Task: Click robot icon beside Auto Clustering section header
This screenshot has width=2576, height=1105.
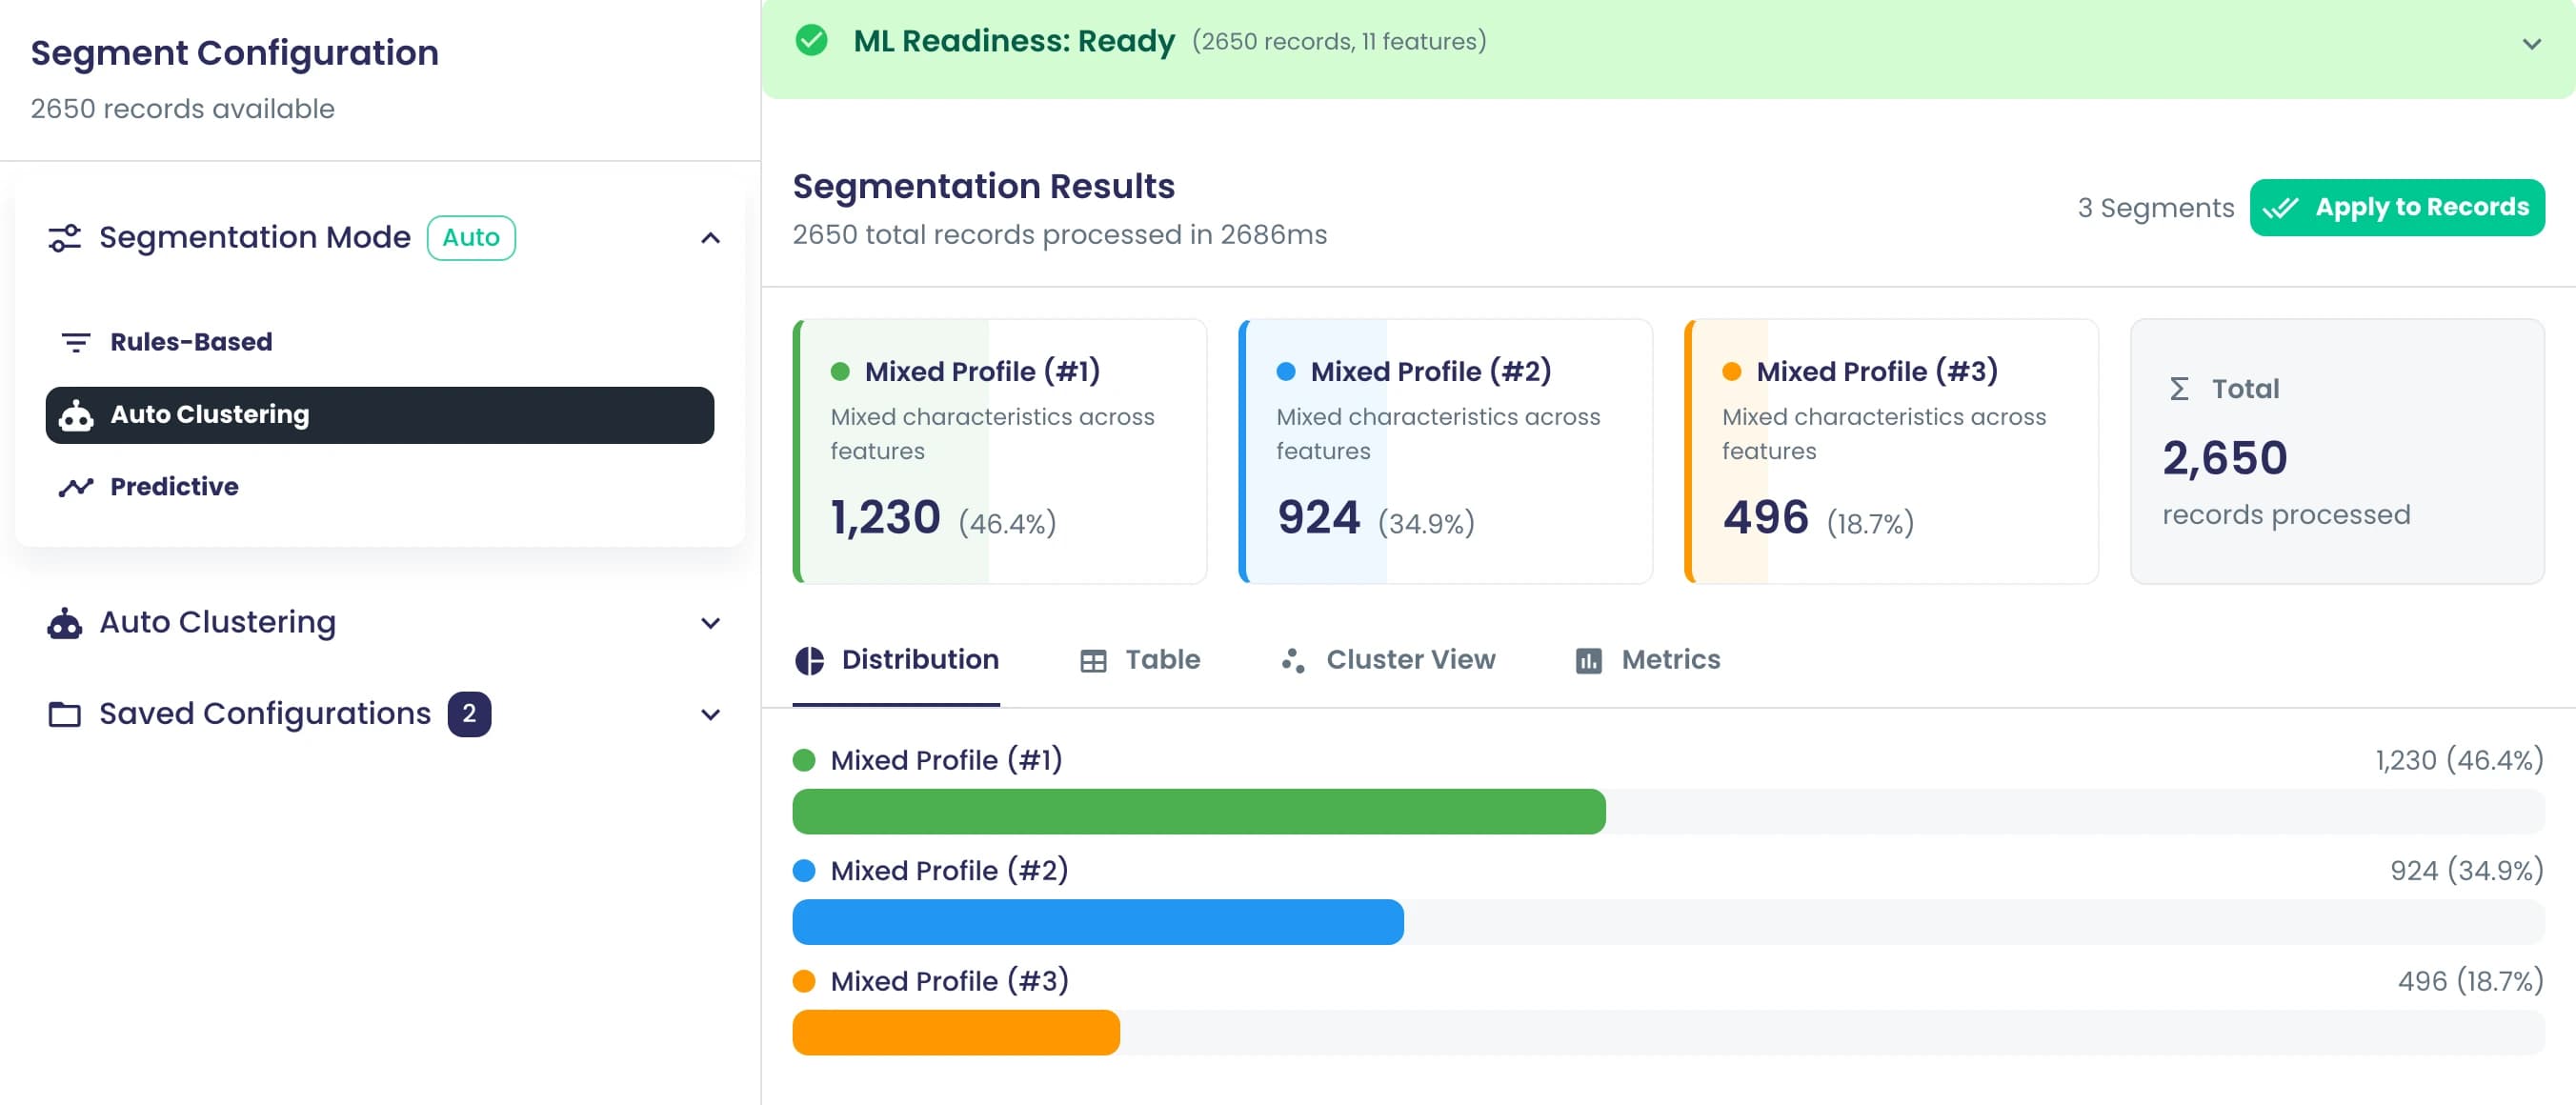Action: coord(65,623)
